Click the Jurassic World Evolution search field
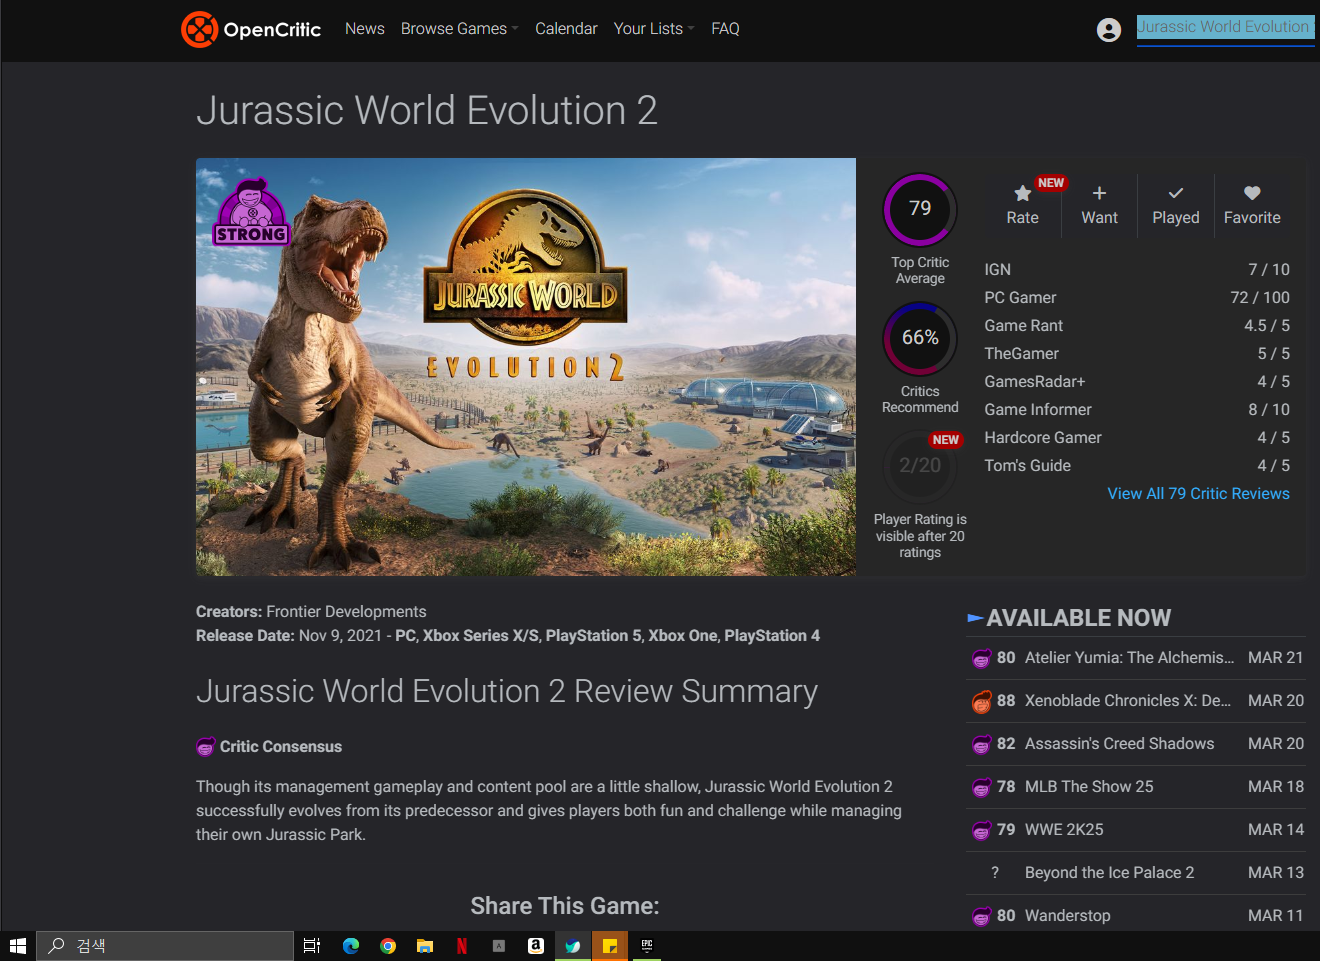Viewport: 1320px width, 961px height. 1225,28
